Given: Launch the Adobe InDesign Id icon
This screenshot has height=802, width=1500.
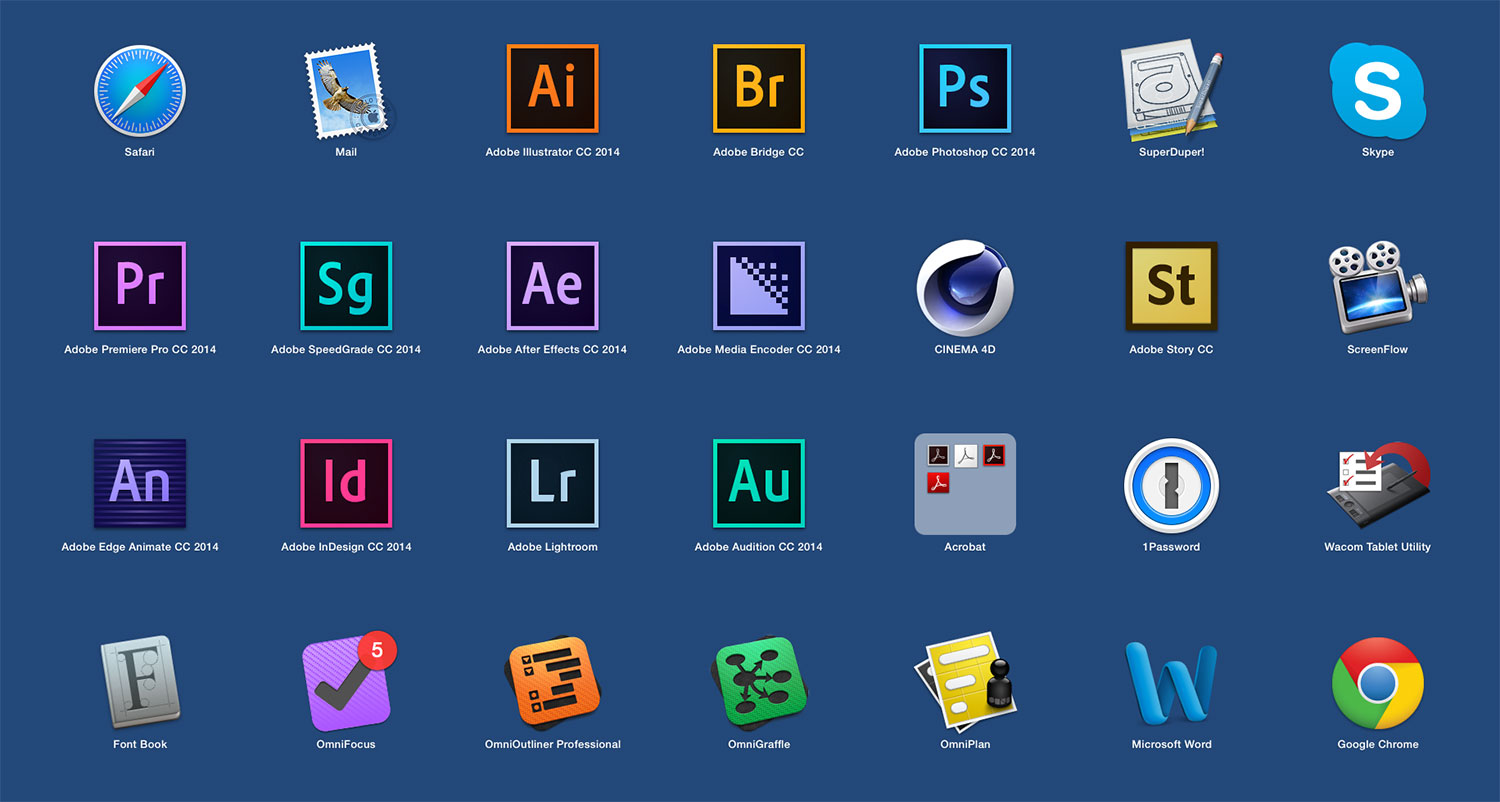Looking at the screenshot, I should (346, 483).
